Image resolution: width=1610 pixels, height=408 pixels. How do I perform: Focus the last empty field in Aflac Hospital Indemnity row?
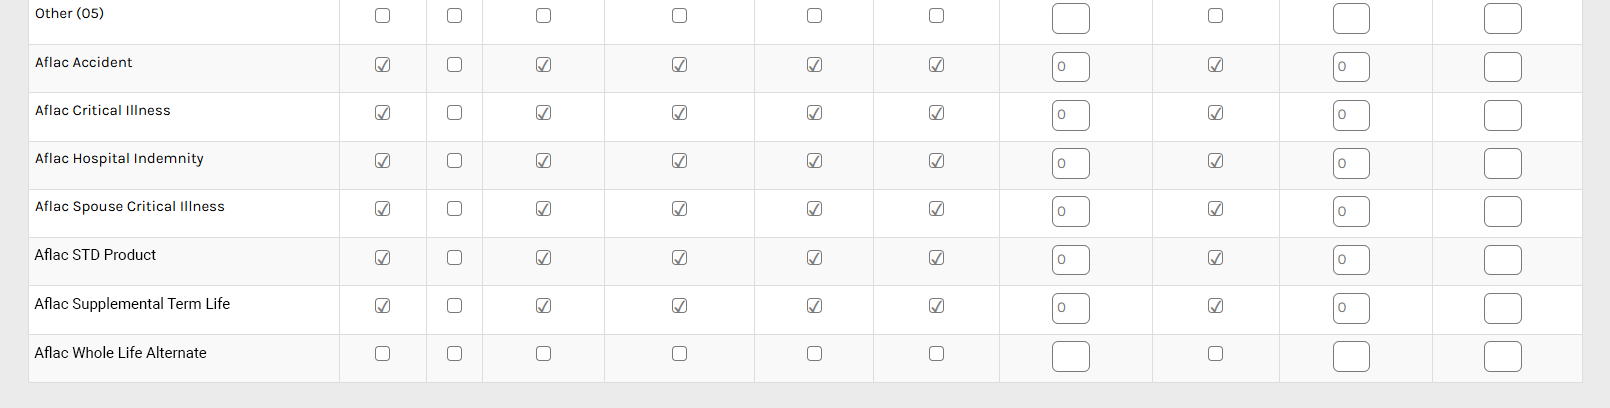[x=1502, y=163]
